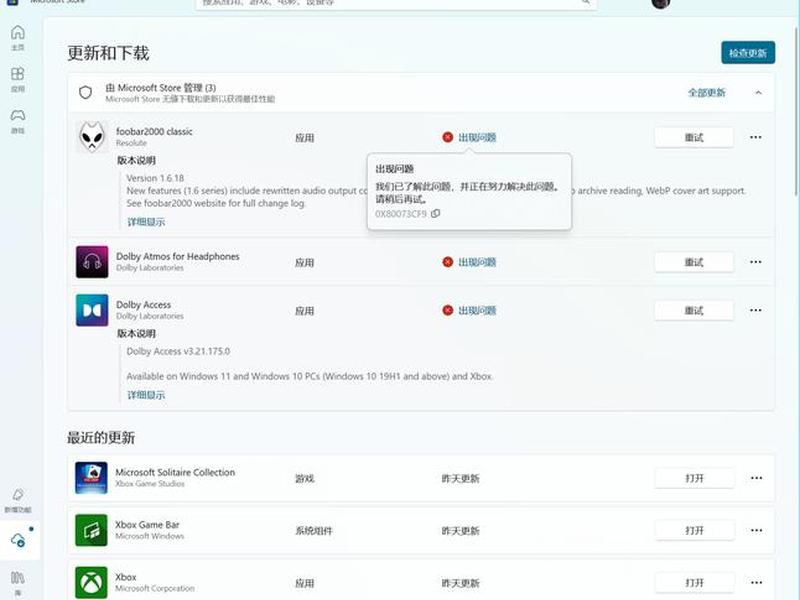Click the Xbox Game Bar title text

pyautogui.click(x=147, y=524)
